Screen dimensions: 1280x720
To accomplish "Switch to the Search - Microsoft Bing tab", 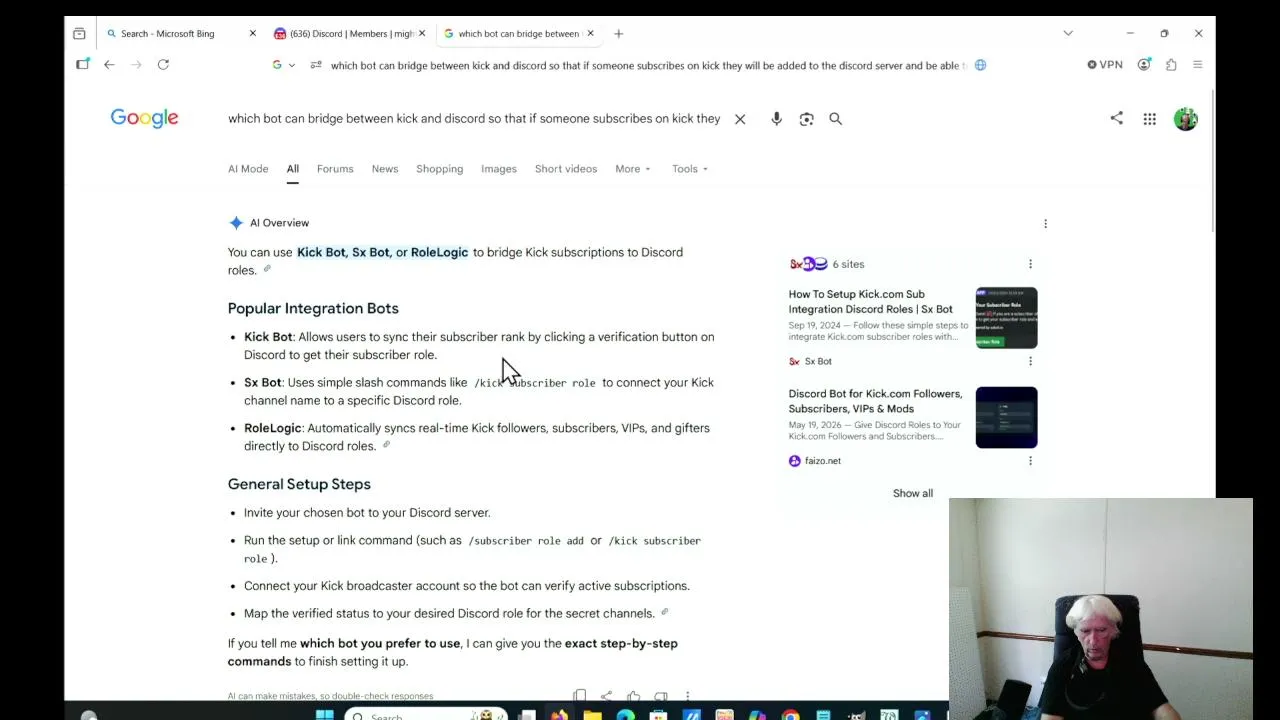I will (180, 33).
